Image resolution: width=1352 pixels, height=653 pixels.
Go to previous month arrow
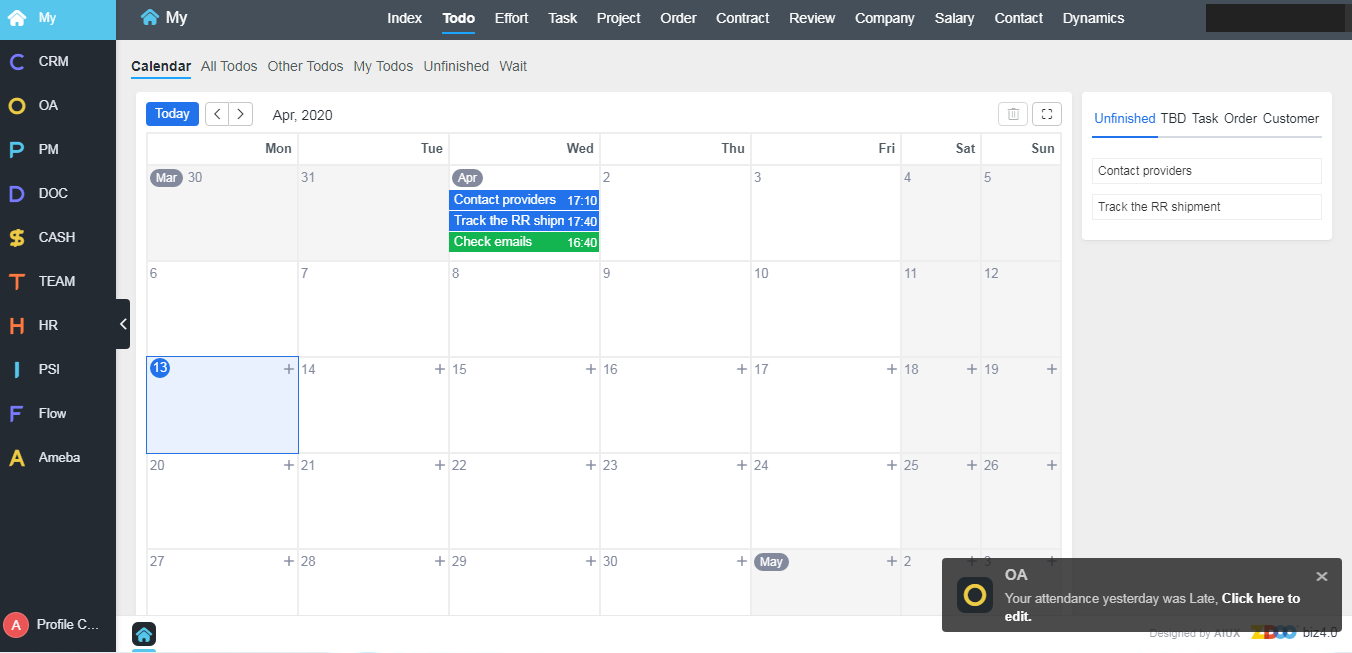(x=217, y=114)
